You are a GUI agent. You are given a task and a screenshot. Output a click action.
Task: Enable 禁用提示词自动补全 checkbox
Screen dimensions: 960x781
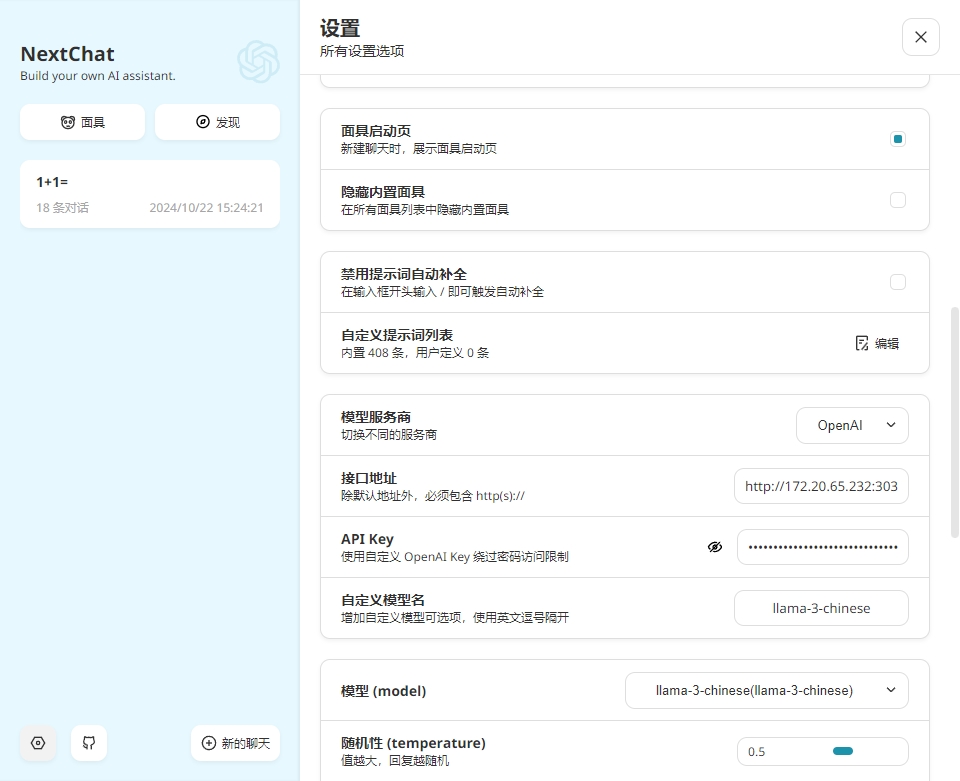(898, 282)
